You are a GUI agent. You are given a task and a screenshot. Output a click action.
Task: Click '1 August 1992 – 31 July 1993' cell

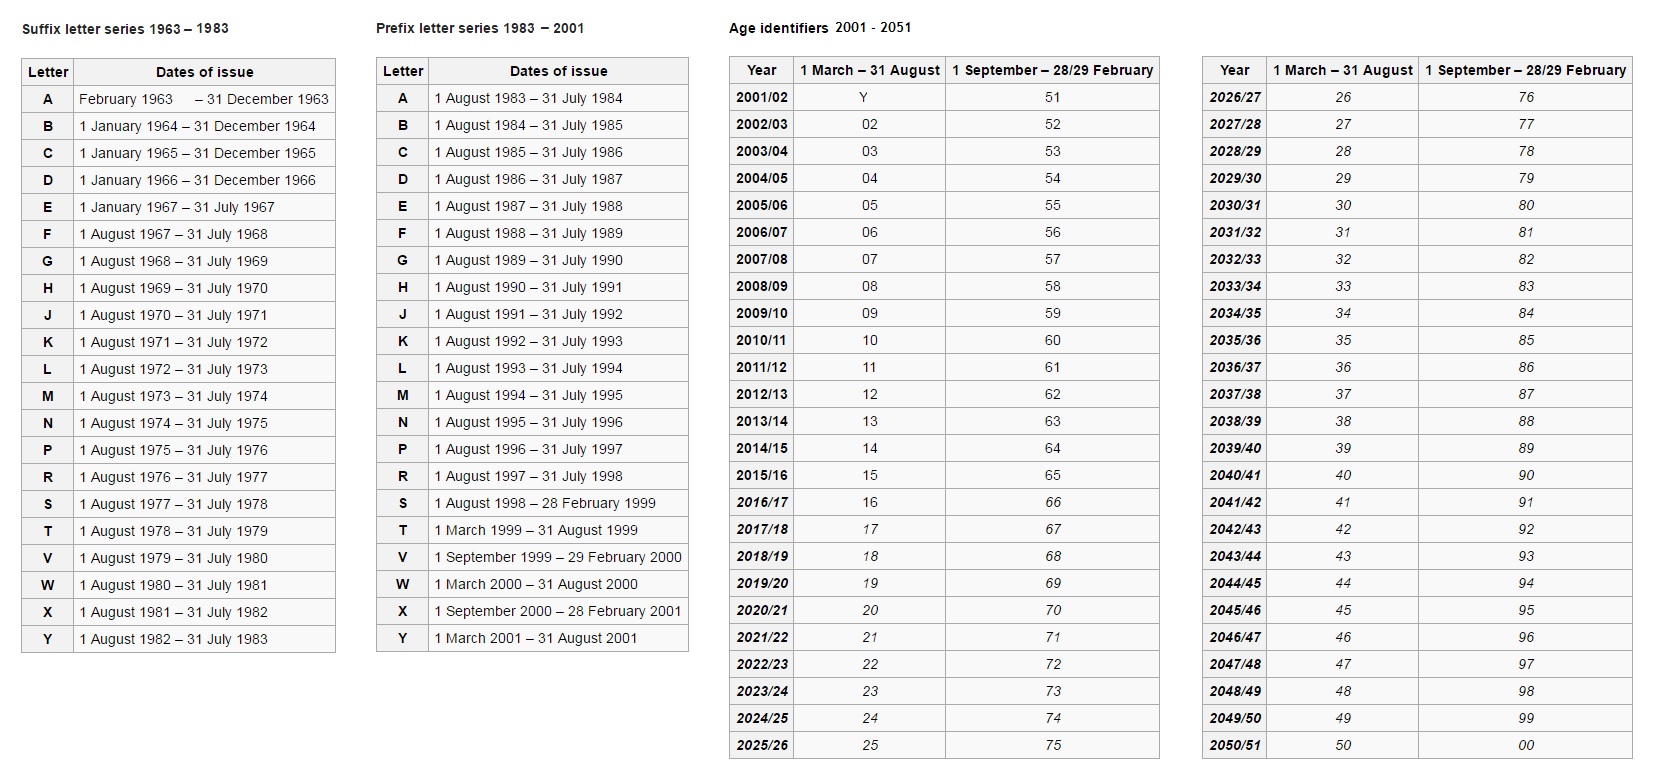click(x=558, y=341)
